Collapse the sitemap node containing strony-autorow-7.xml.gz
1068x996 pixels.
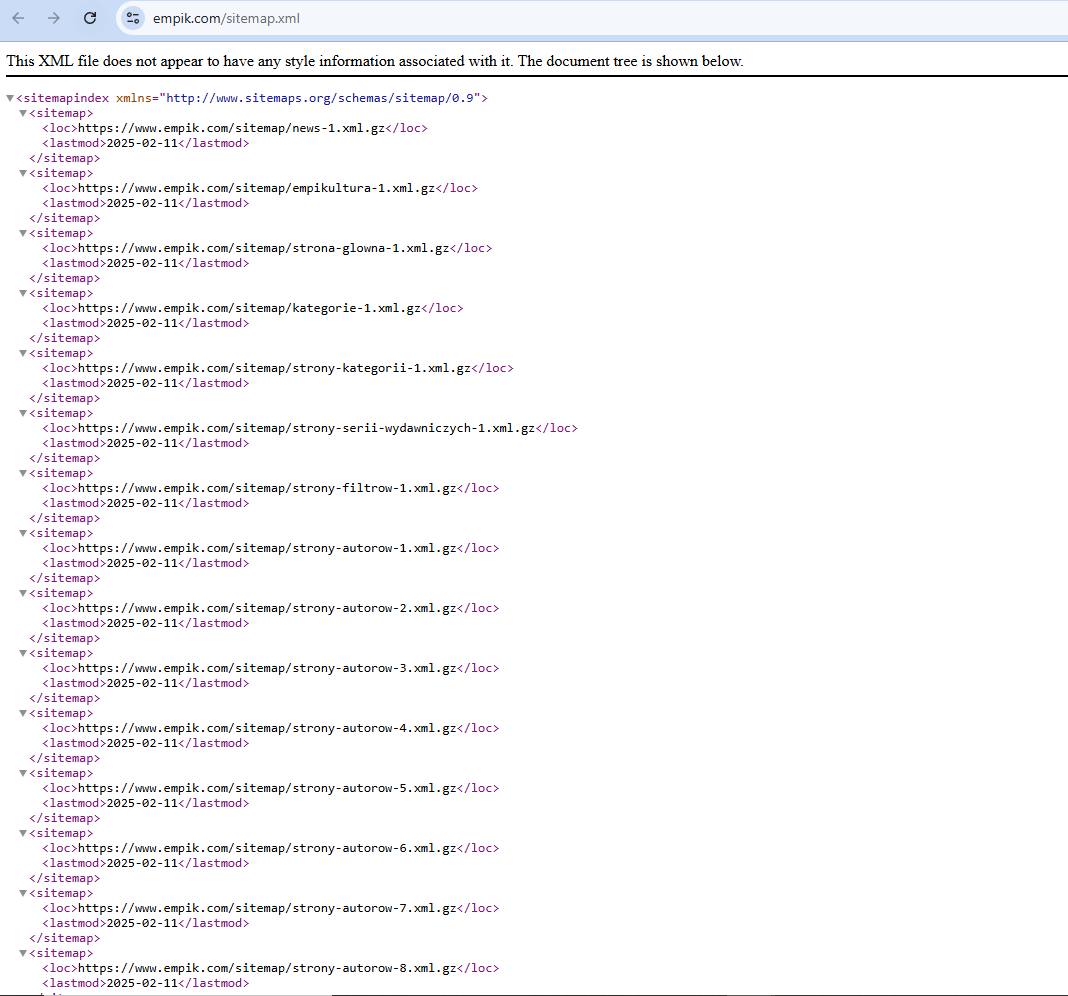[23, 892]
